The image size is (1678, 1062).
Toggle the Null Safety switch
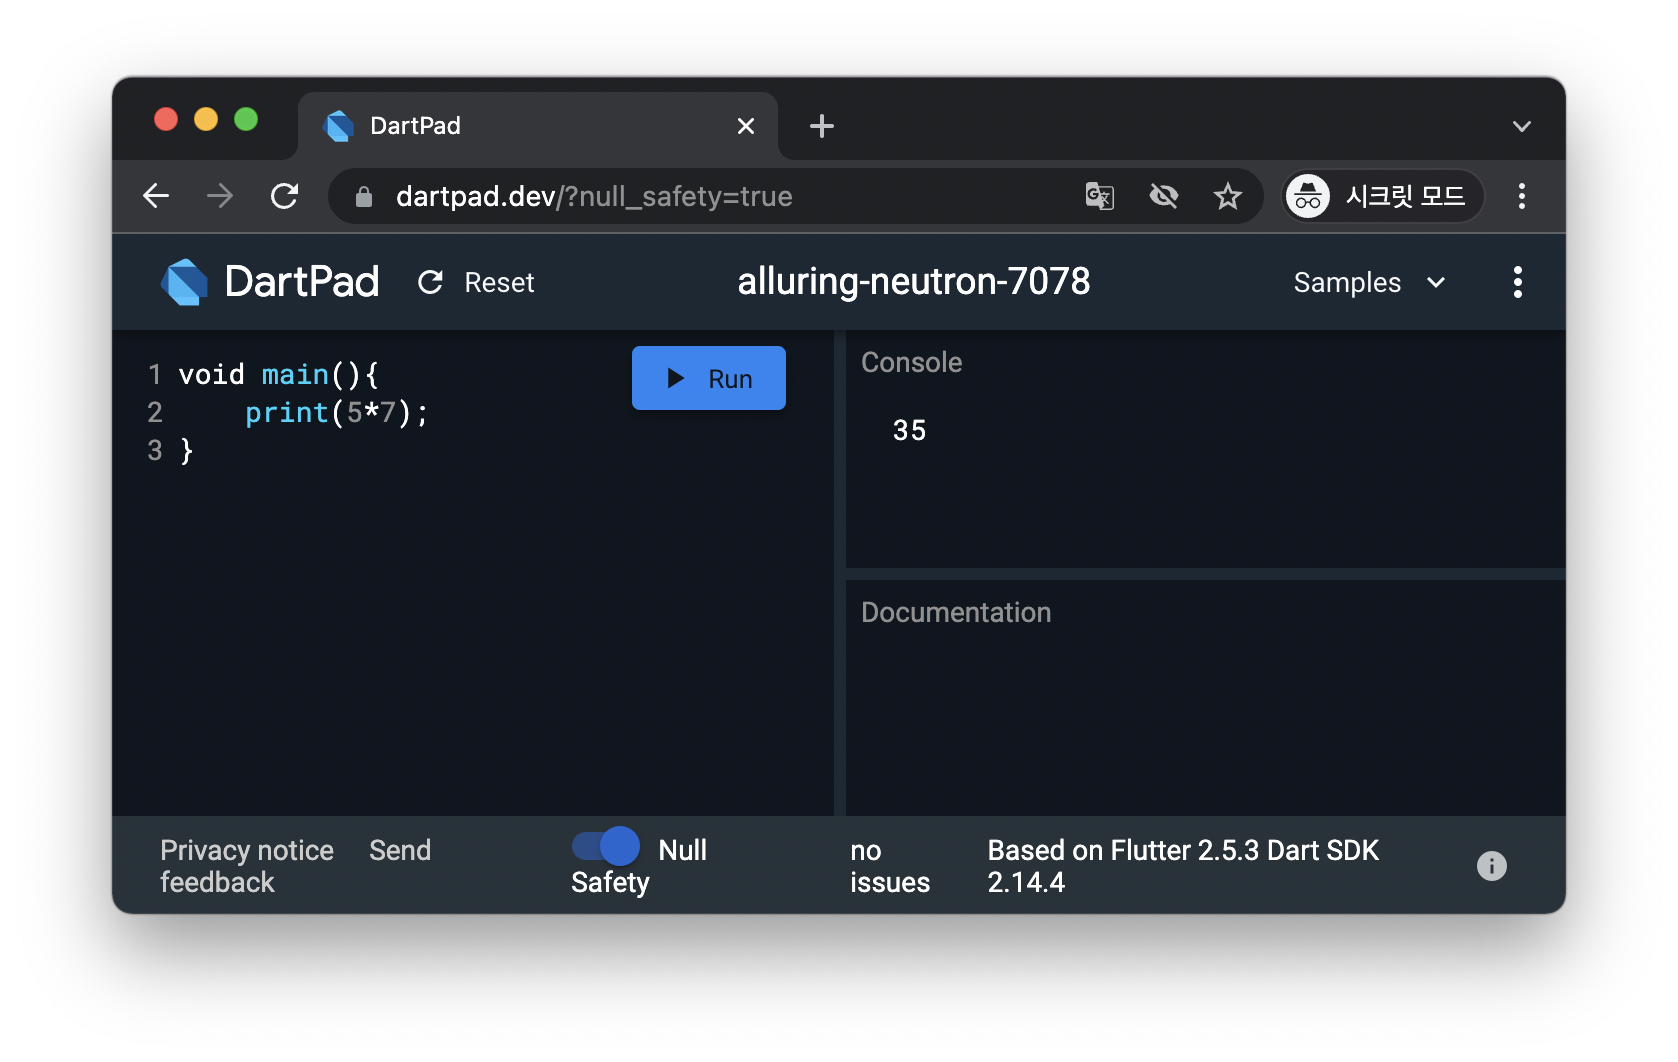606,847
